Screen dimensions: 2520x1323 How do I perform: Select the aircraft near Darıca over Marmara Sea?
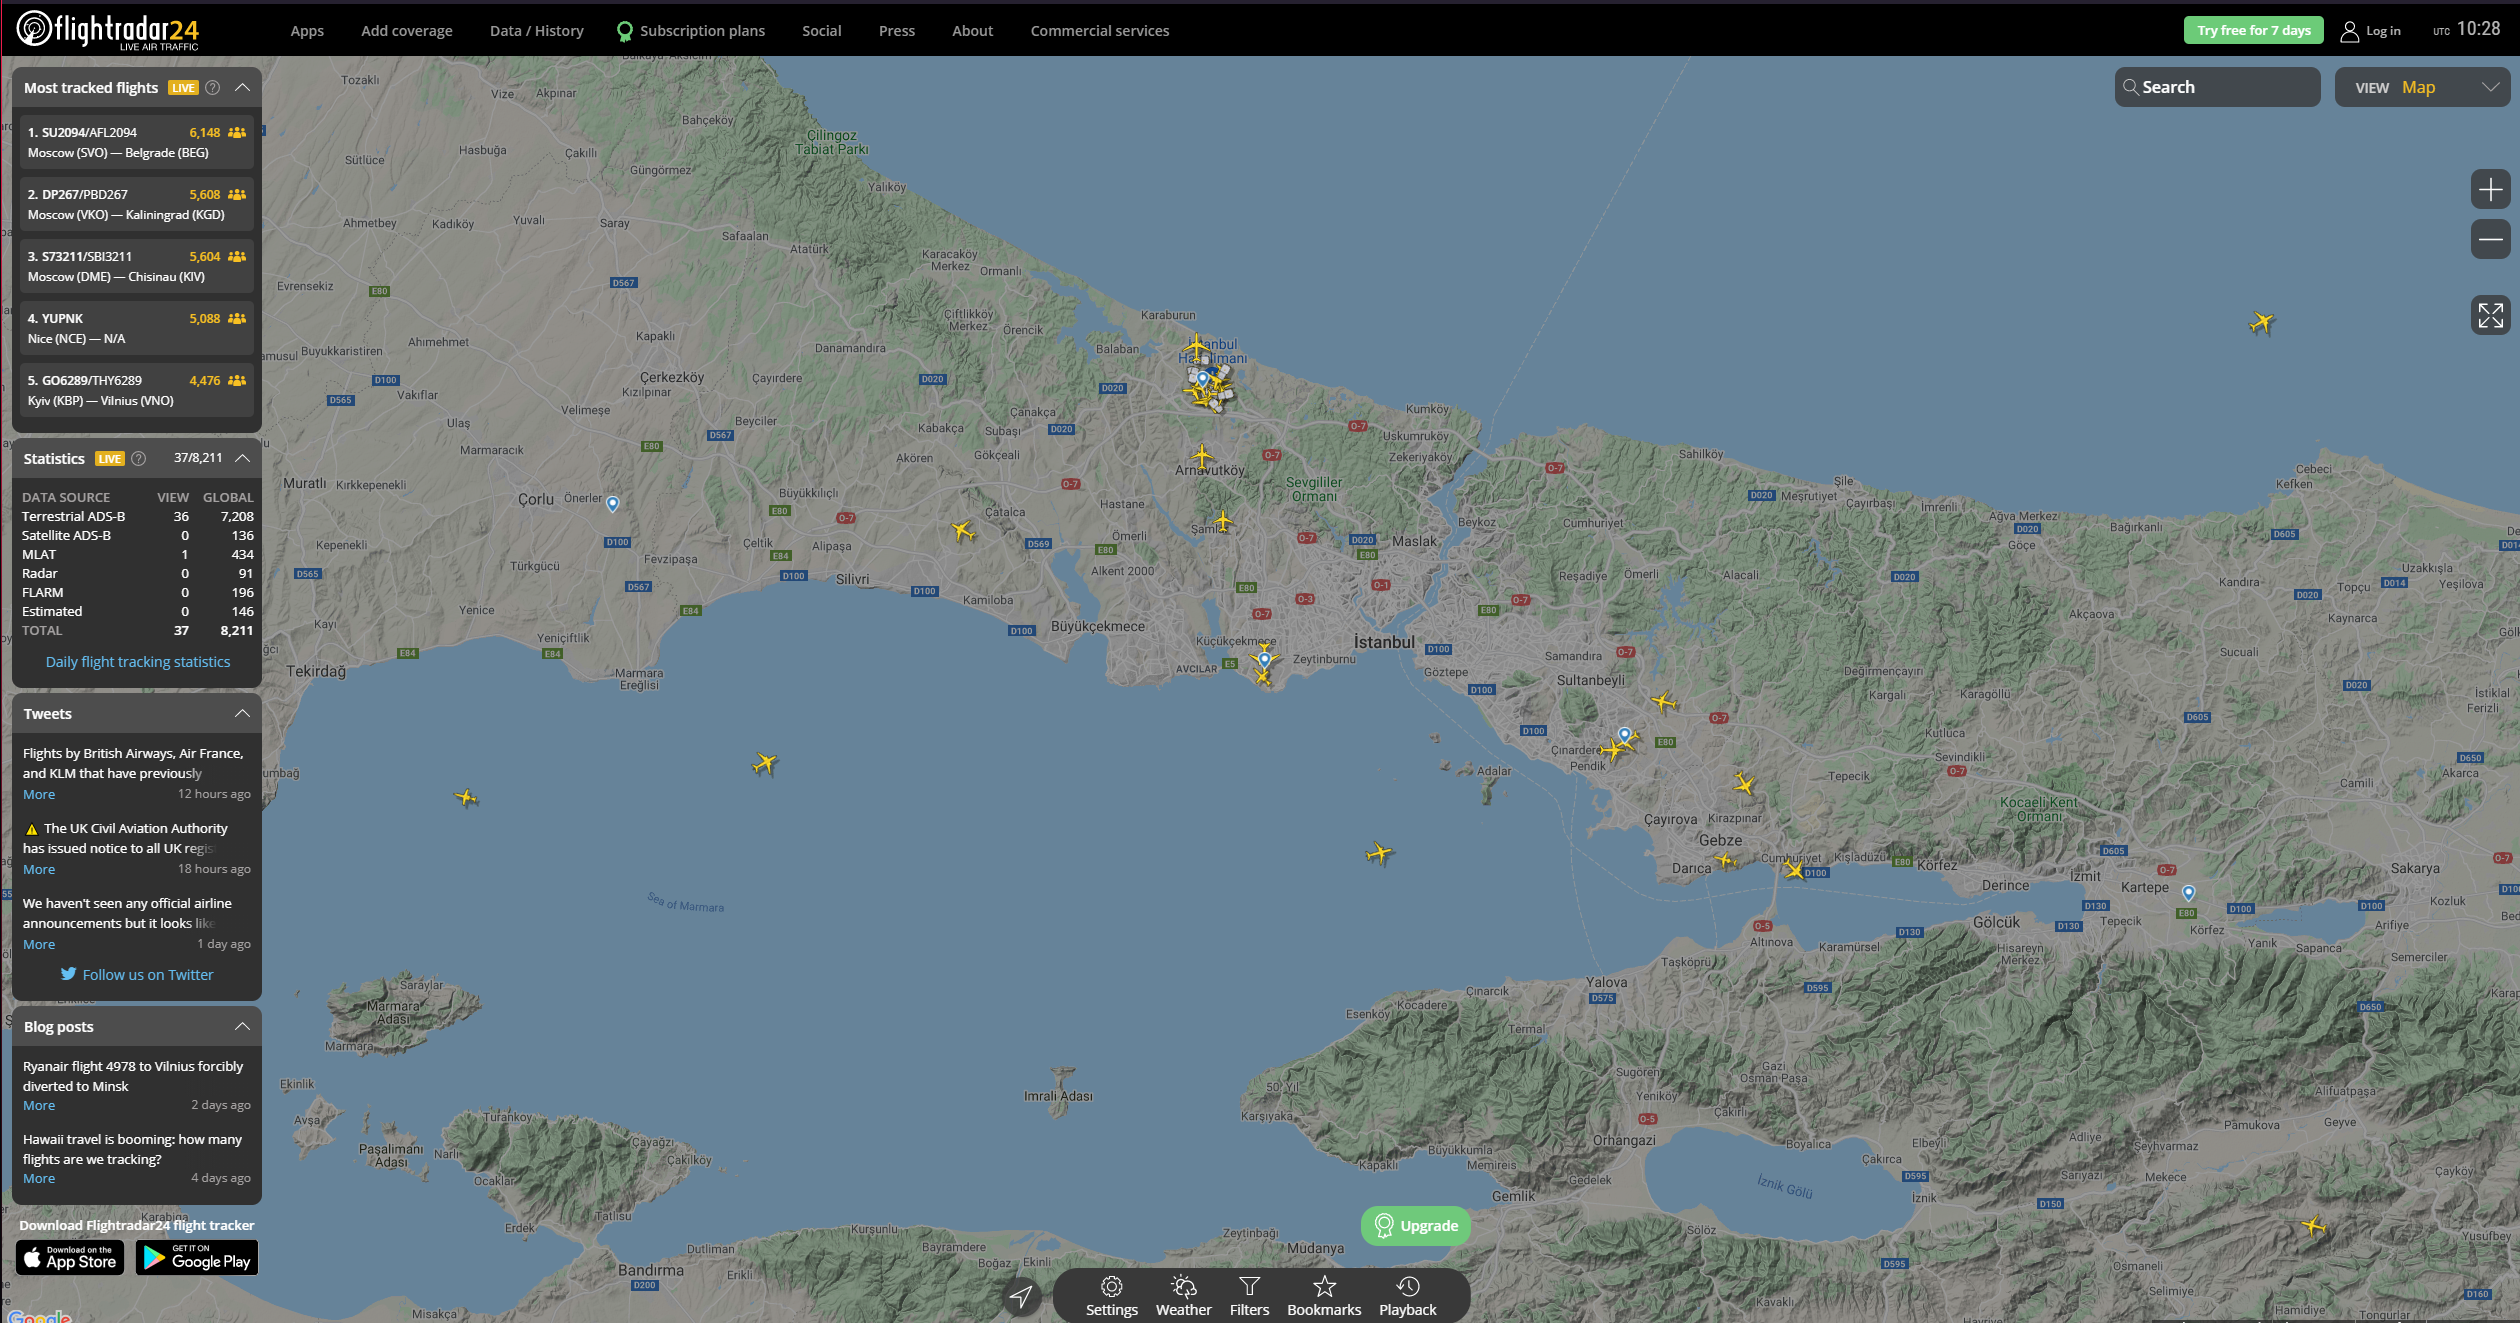pyautogui.click(x=1725, y=859)
